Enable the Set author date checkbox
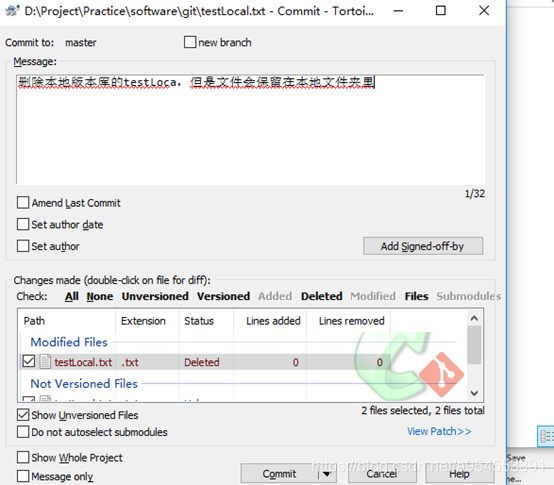The image size is (554, 485). coord(23,224)
